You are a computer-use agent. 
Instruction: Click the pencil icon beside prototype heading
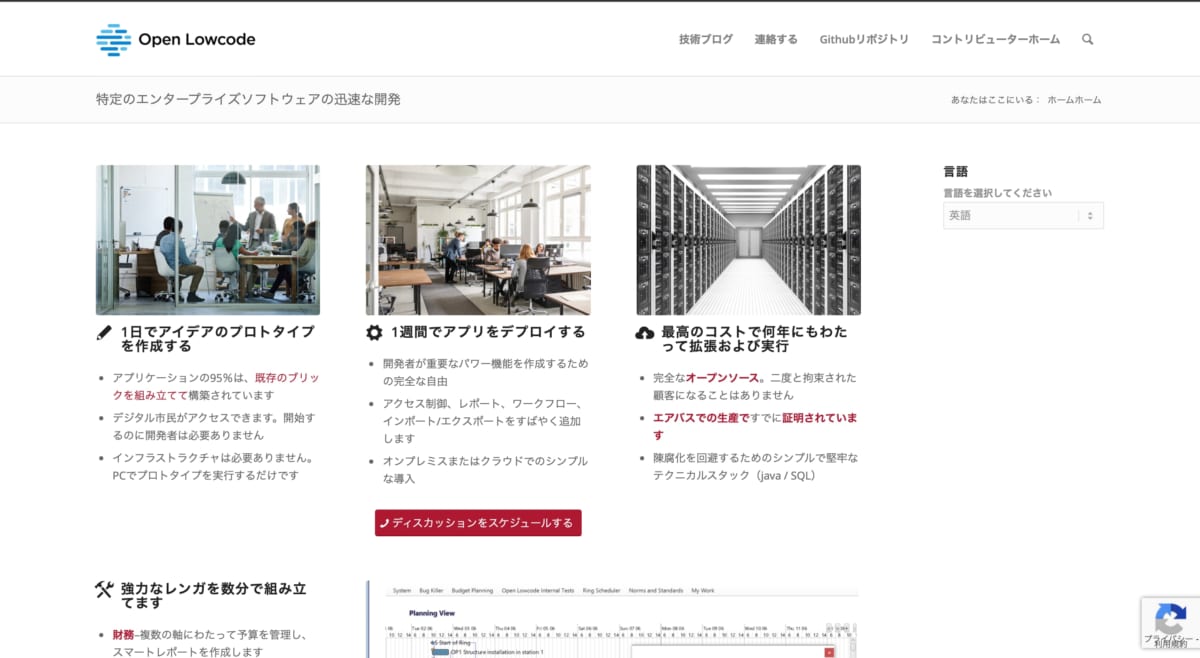click(x=104, y=333)
